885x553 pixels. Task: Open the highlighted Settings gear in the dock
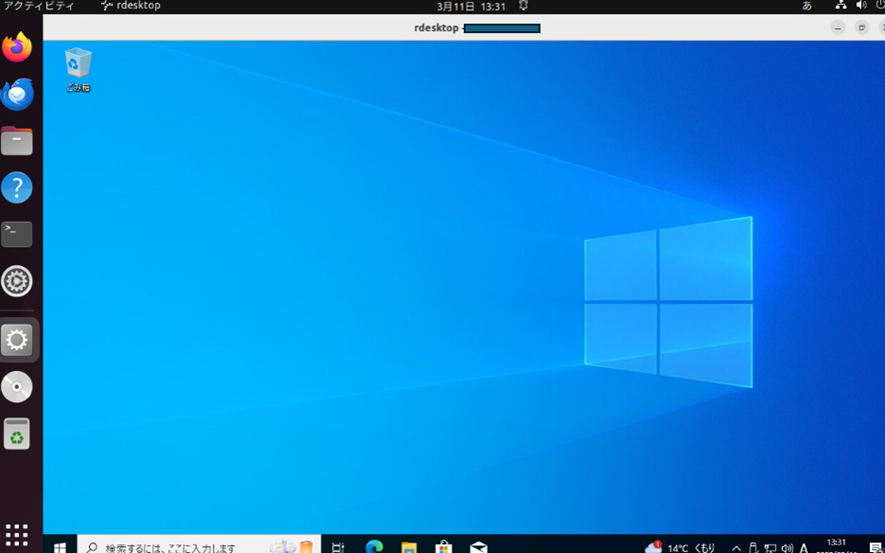click(x=17, y=340)
